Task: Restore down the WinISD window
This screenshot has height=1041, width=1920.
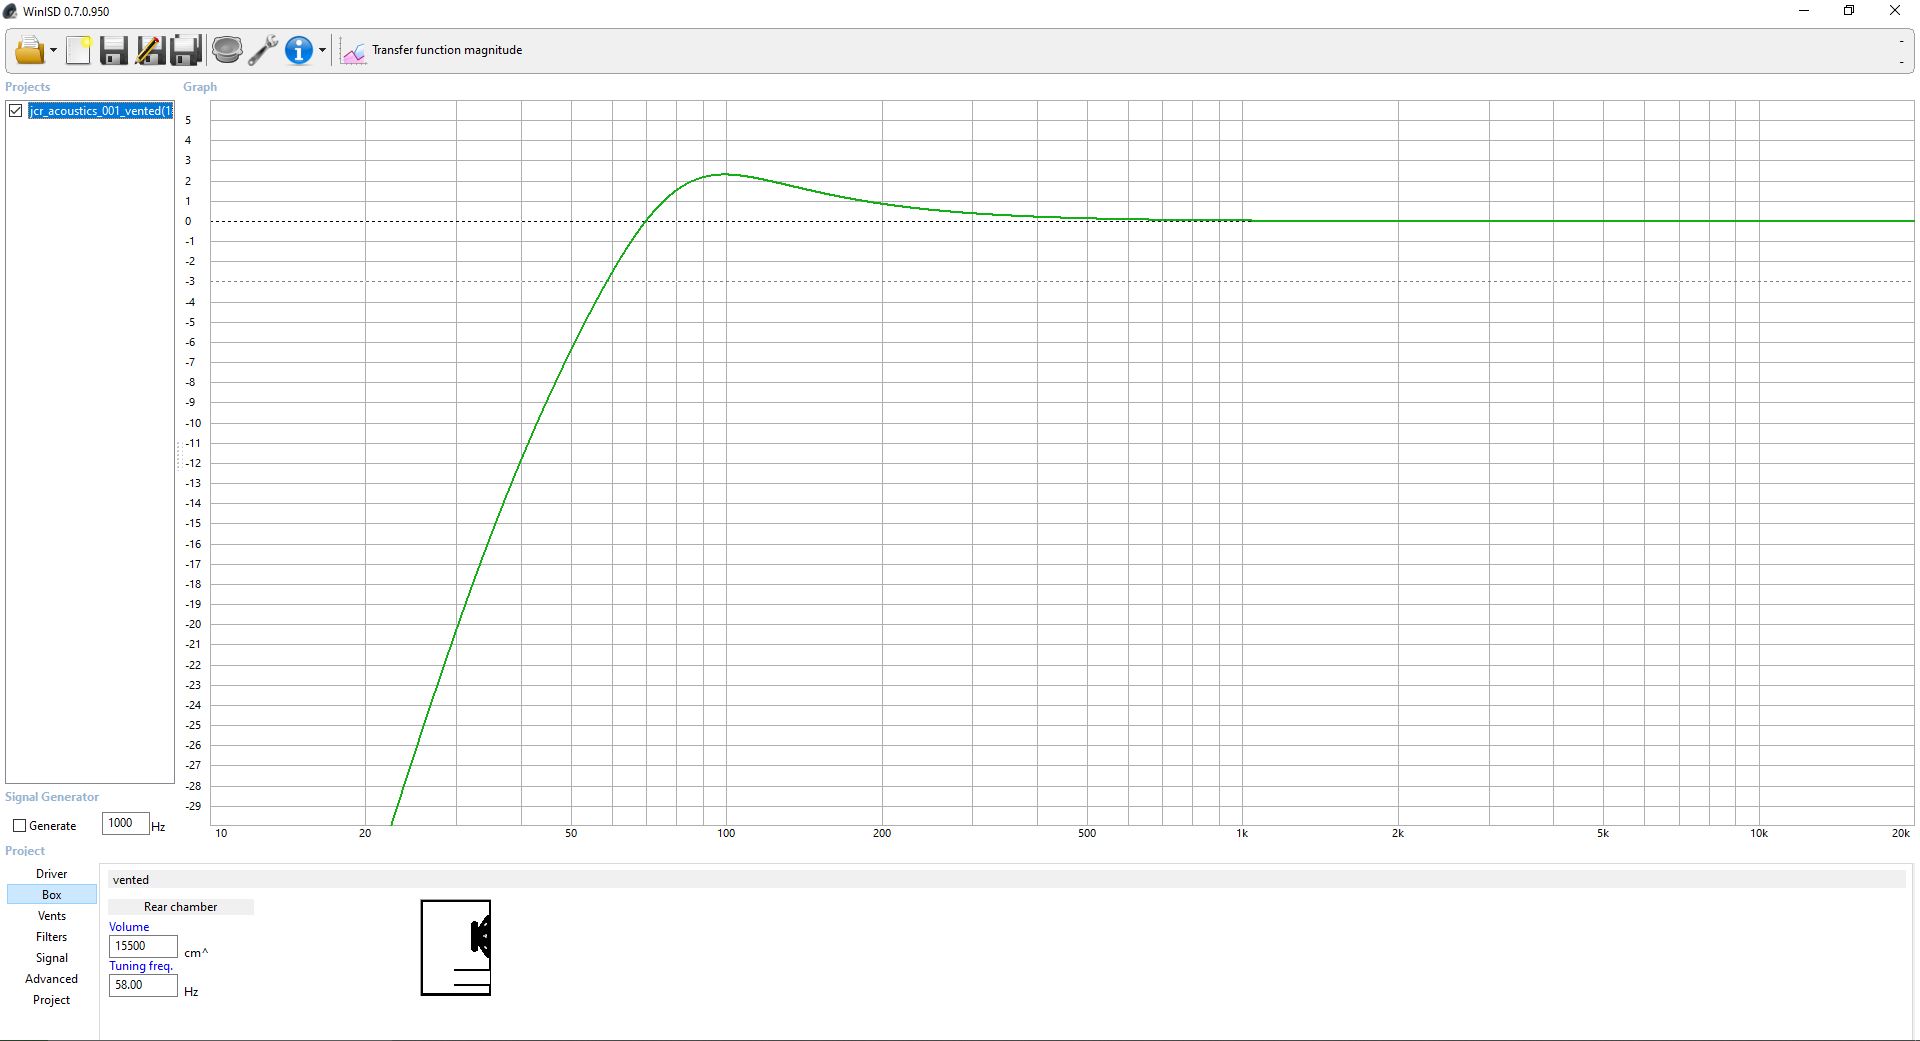Action: (x=1849, y=11)
